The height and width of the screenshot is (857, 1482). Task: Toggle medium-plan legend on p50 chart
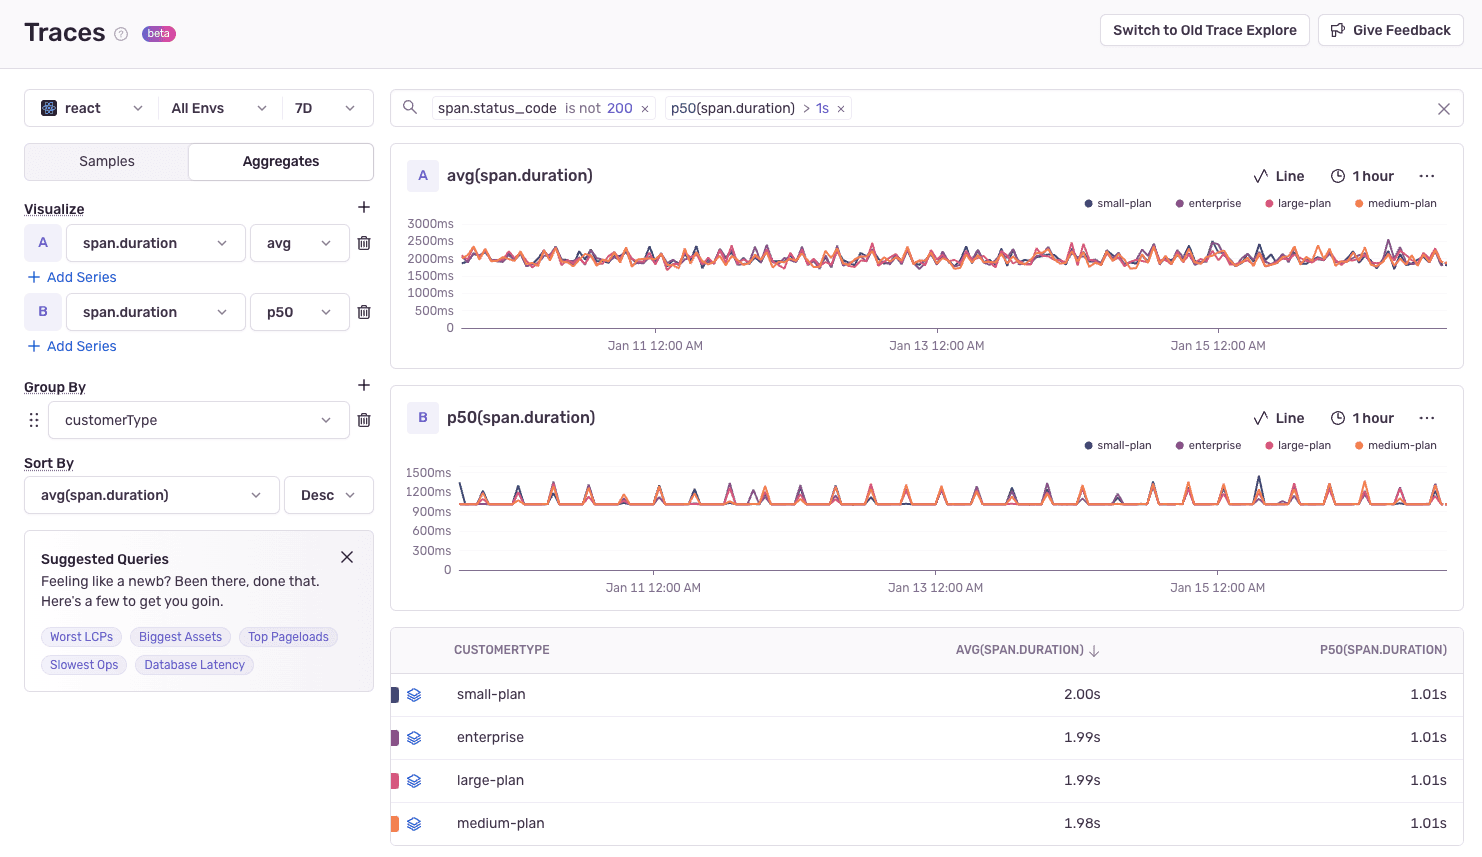(x=1394, y=445)
